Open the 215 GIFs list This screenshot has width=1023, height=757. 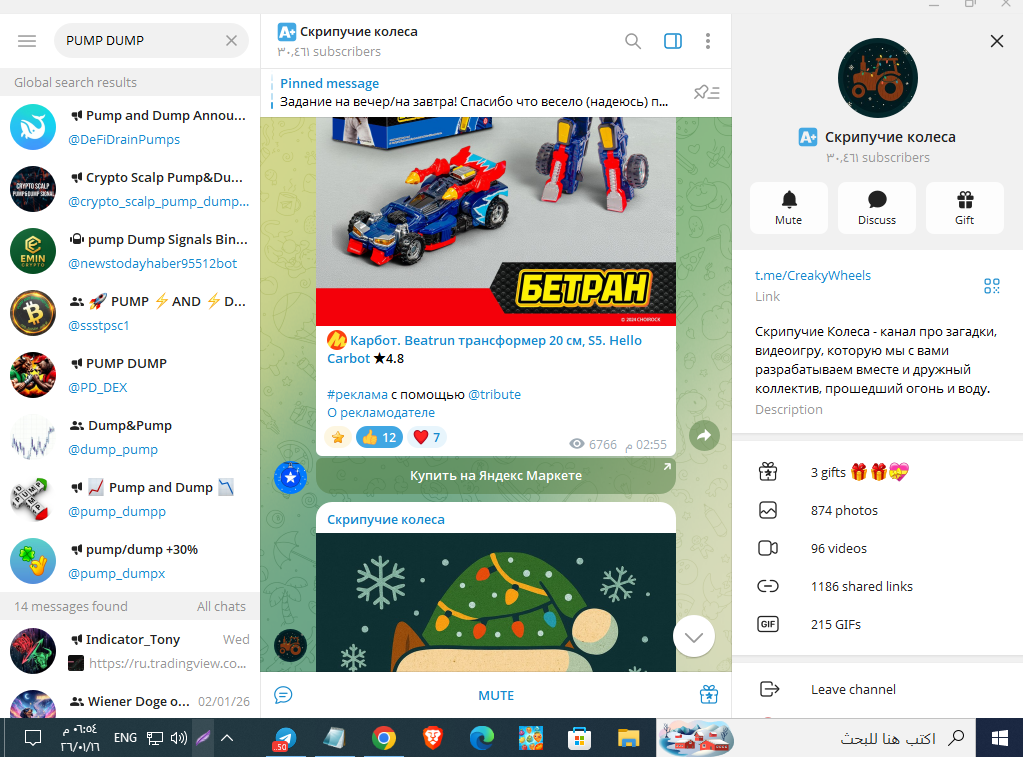click(x=878, y=624)
